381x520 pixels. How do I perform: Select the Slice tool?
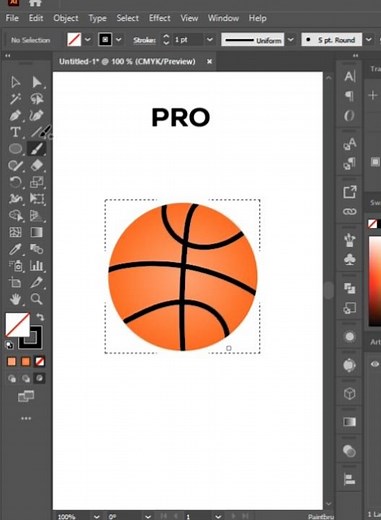coord(37,283)
